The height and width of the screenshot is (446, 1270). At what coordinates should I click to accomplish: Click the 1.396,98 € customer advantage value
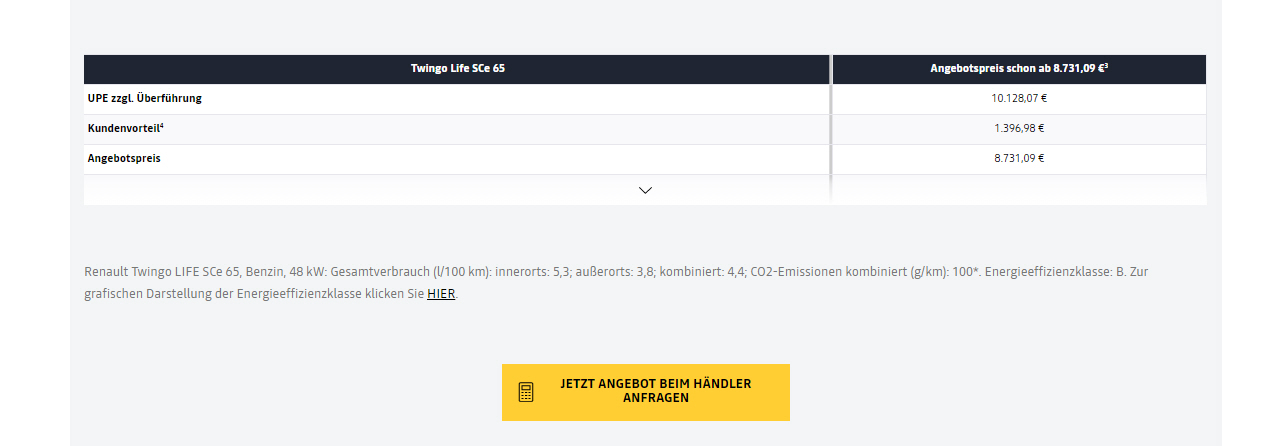click(1019, 128)
